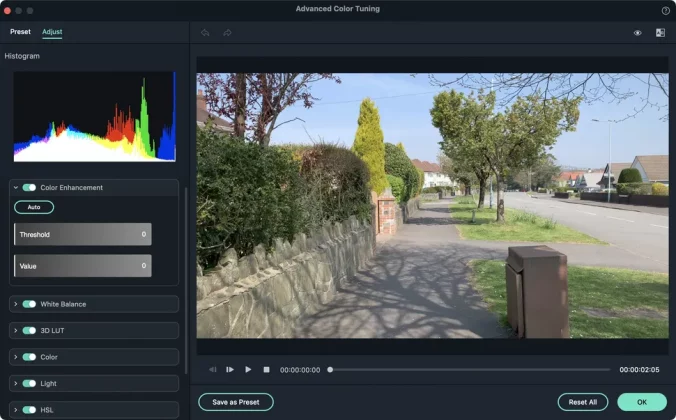Screen dimensions: 676x420
Task: Click the undo arrow icon
Action: (x=205, y=33)
